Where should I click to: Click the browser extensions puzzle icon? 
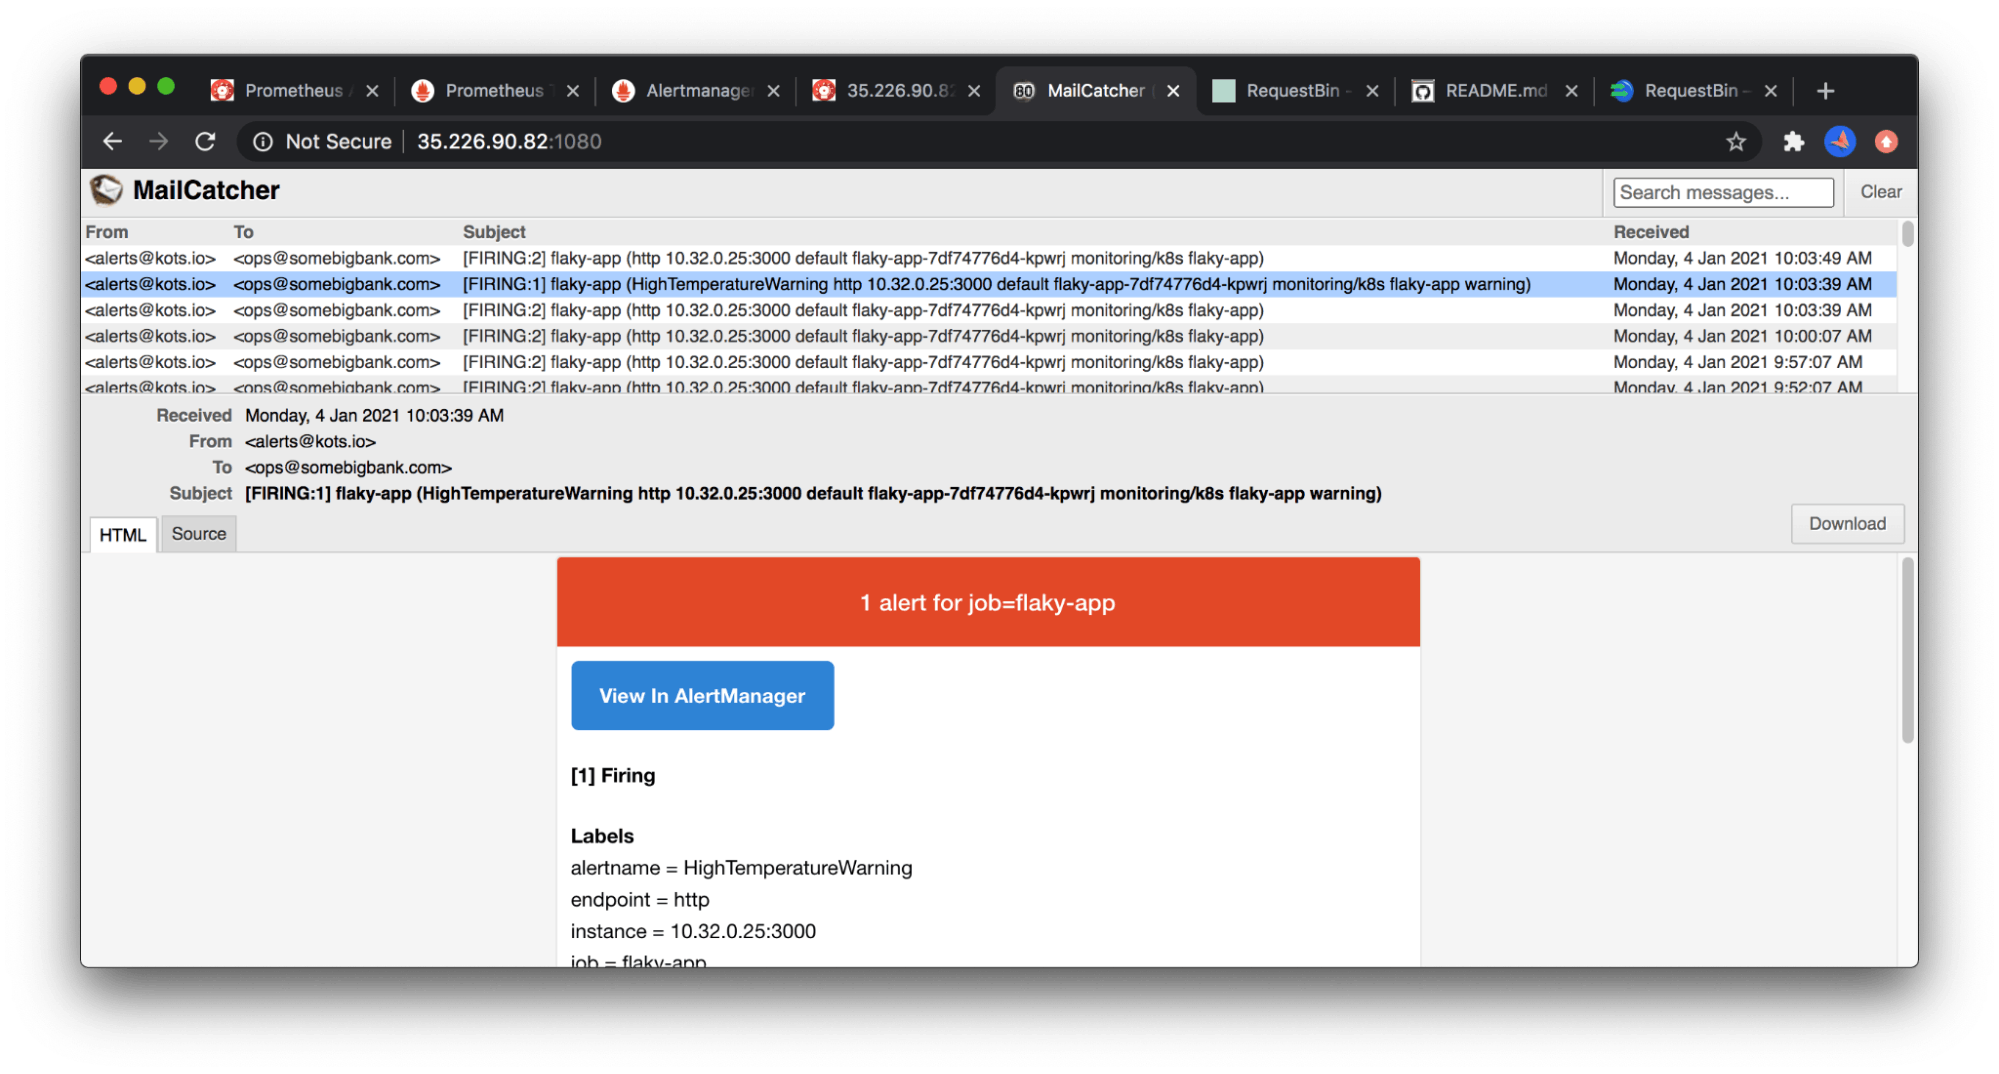(1792, 141)
